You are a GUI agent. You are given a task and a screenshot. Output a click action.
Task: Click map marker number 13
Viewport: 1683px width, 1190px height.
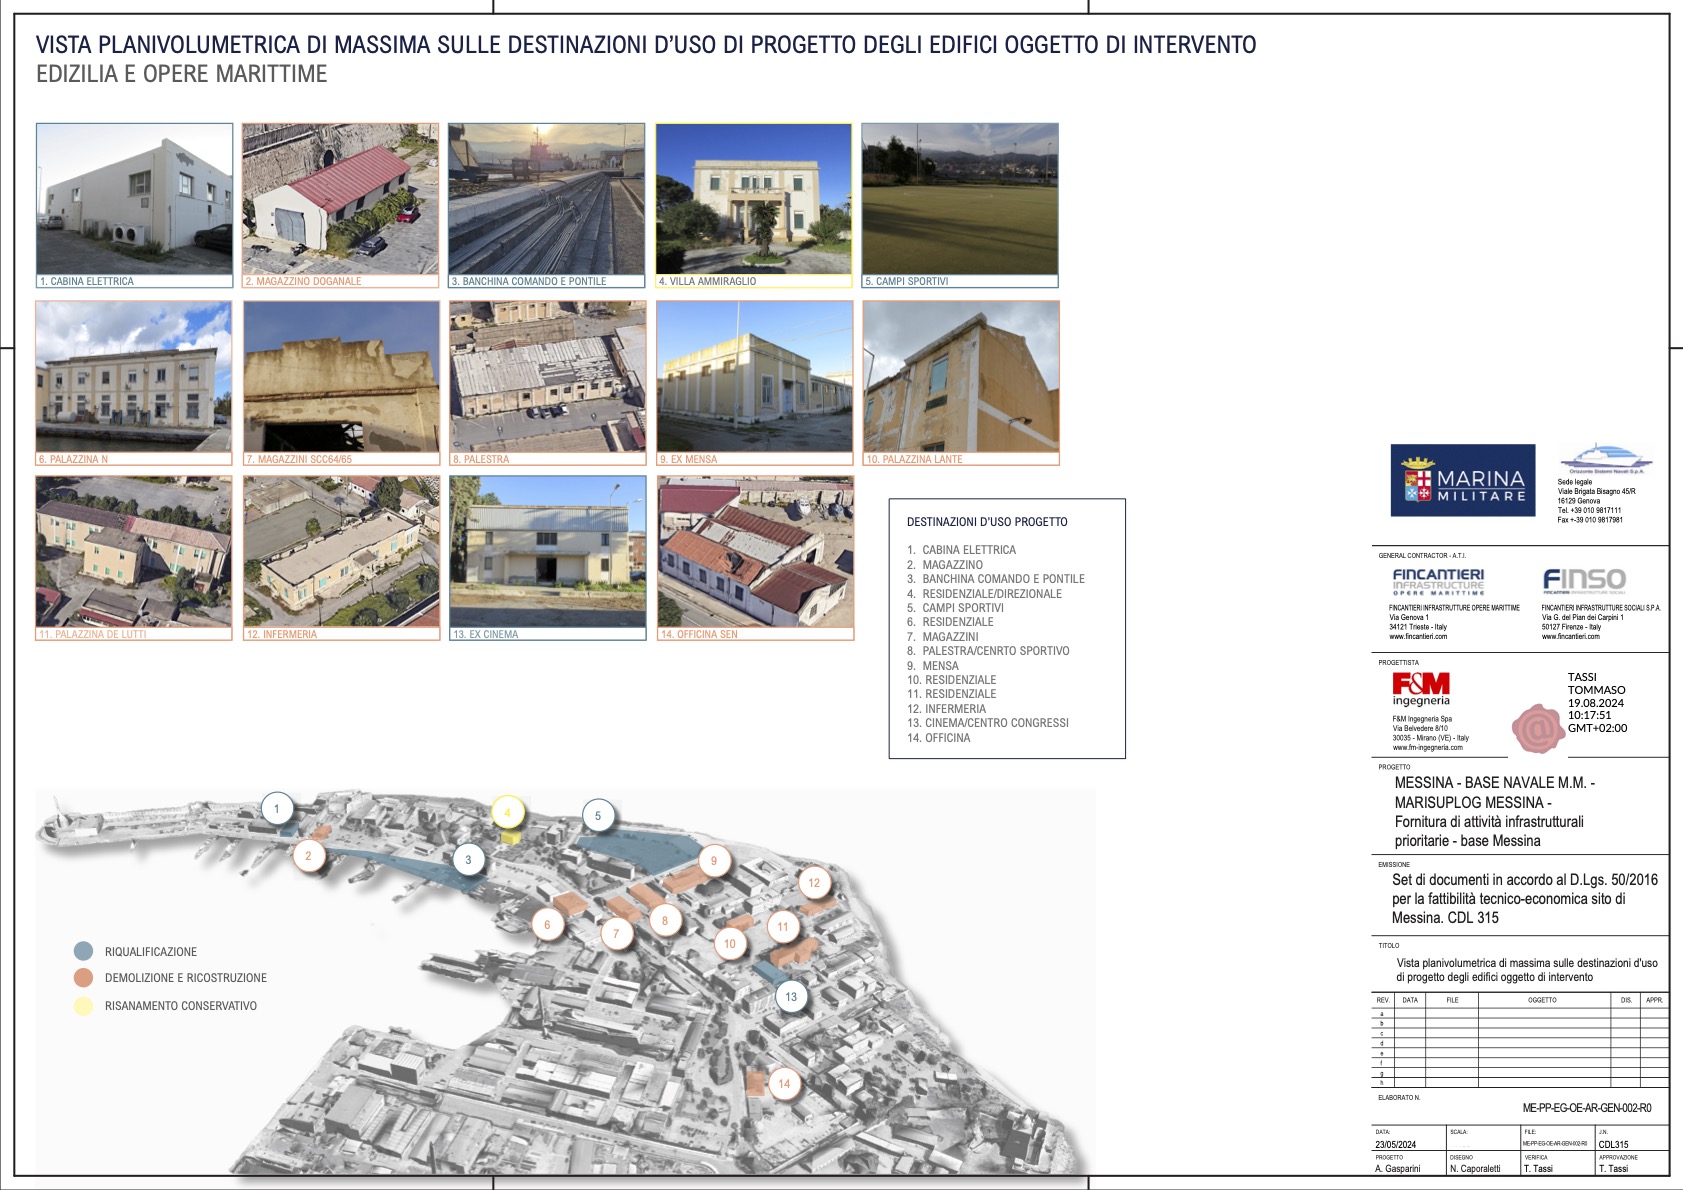(x=791, y=997)
